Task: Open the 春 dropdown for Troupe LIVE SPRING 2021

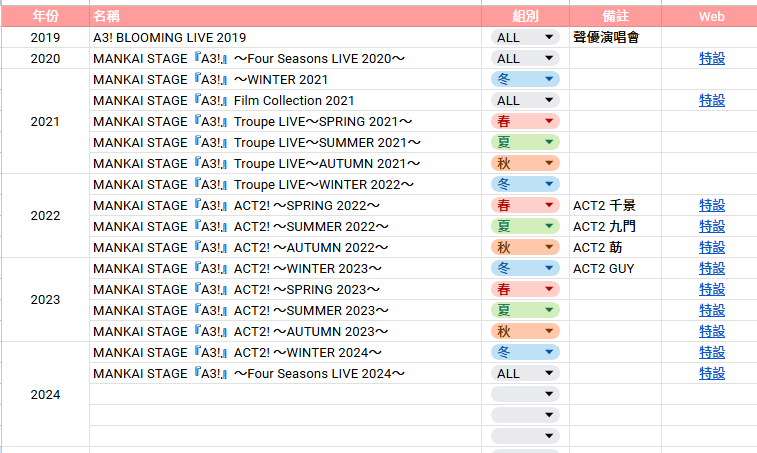Action: point(525,121)
